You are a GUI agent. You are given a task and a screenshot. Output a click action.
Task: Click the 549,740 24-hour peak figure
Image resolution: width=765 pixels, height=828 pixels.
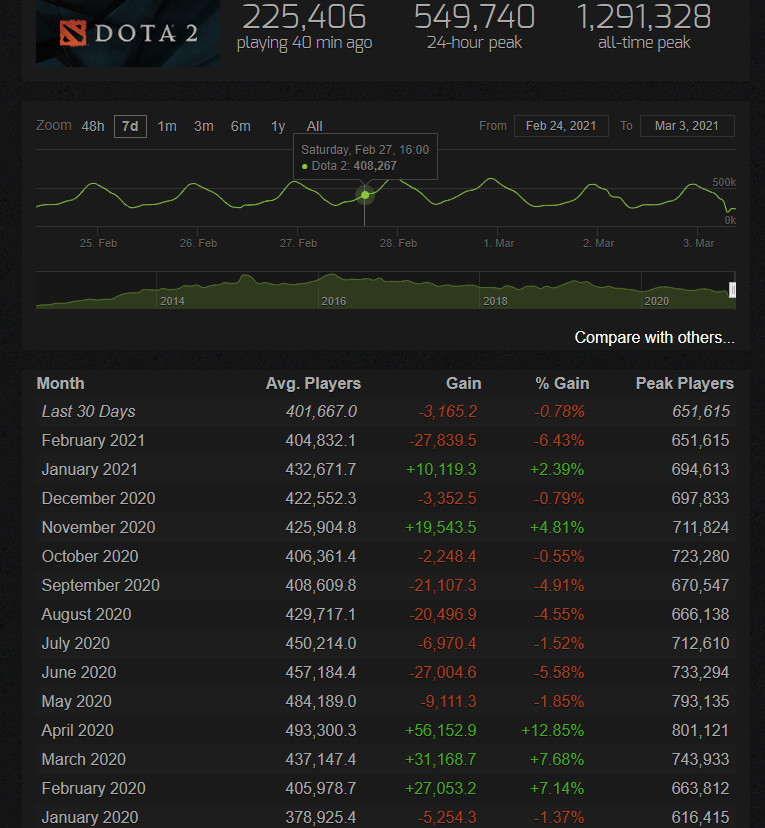[x=474, y=17]
